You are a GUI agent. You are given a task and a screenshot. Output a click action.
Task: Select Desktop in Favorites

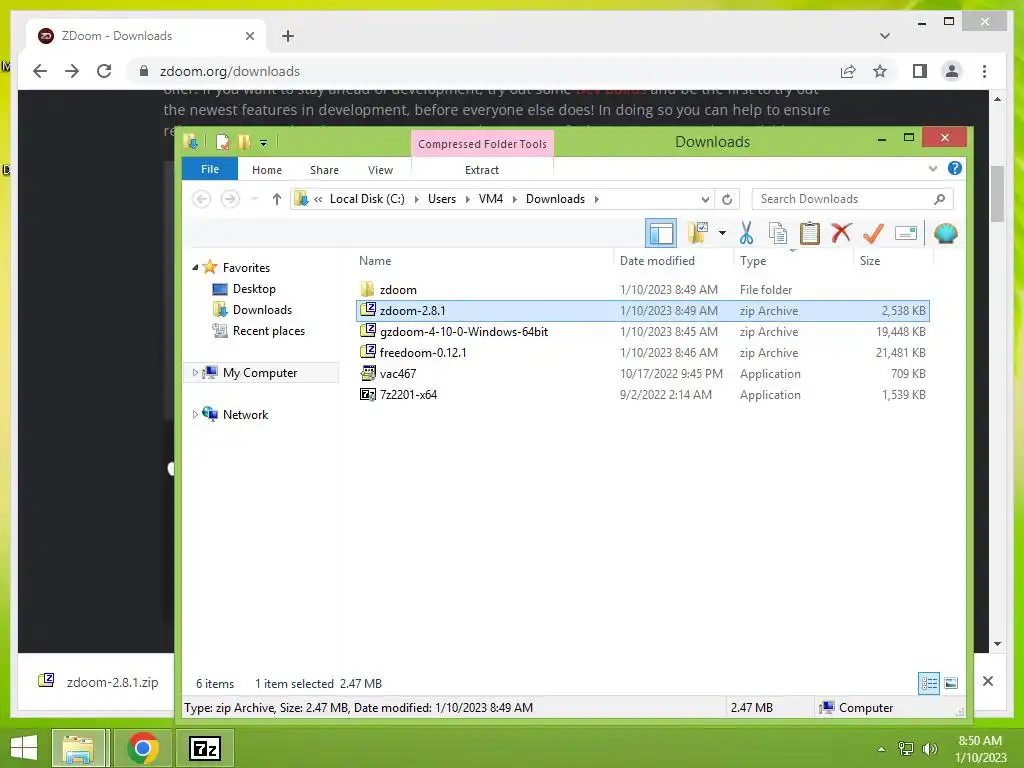[x=254, y=289]
